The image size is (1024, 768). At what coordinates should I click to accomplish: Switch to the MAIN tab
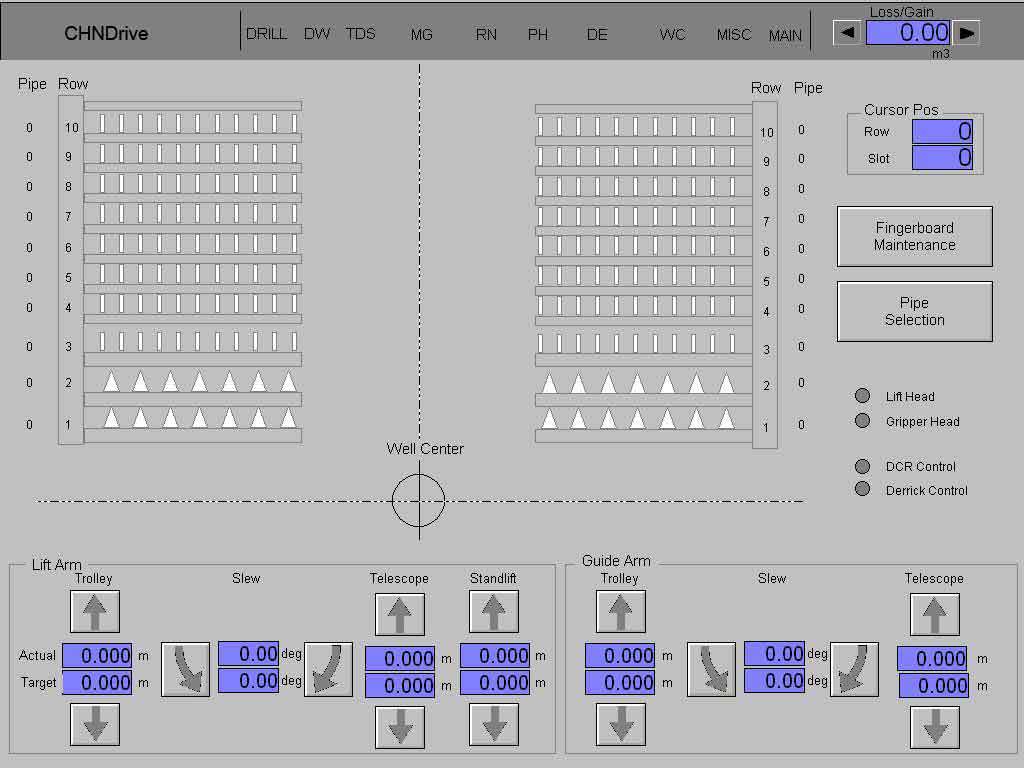pos(785,35)
